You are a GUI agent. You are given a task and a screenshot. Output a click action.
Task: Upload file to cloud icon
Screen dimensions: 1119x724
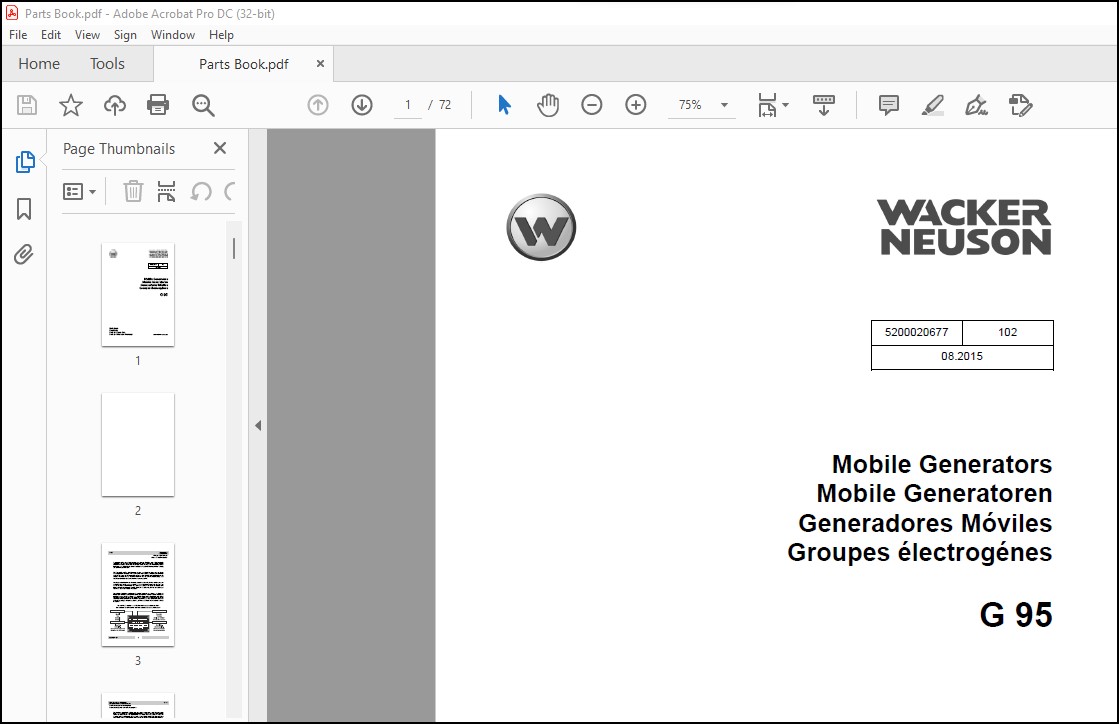point(114,105)
